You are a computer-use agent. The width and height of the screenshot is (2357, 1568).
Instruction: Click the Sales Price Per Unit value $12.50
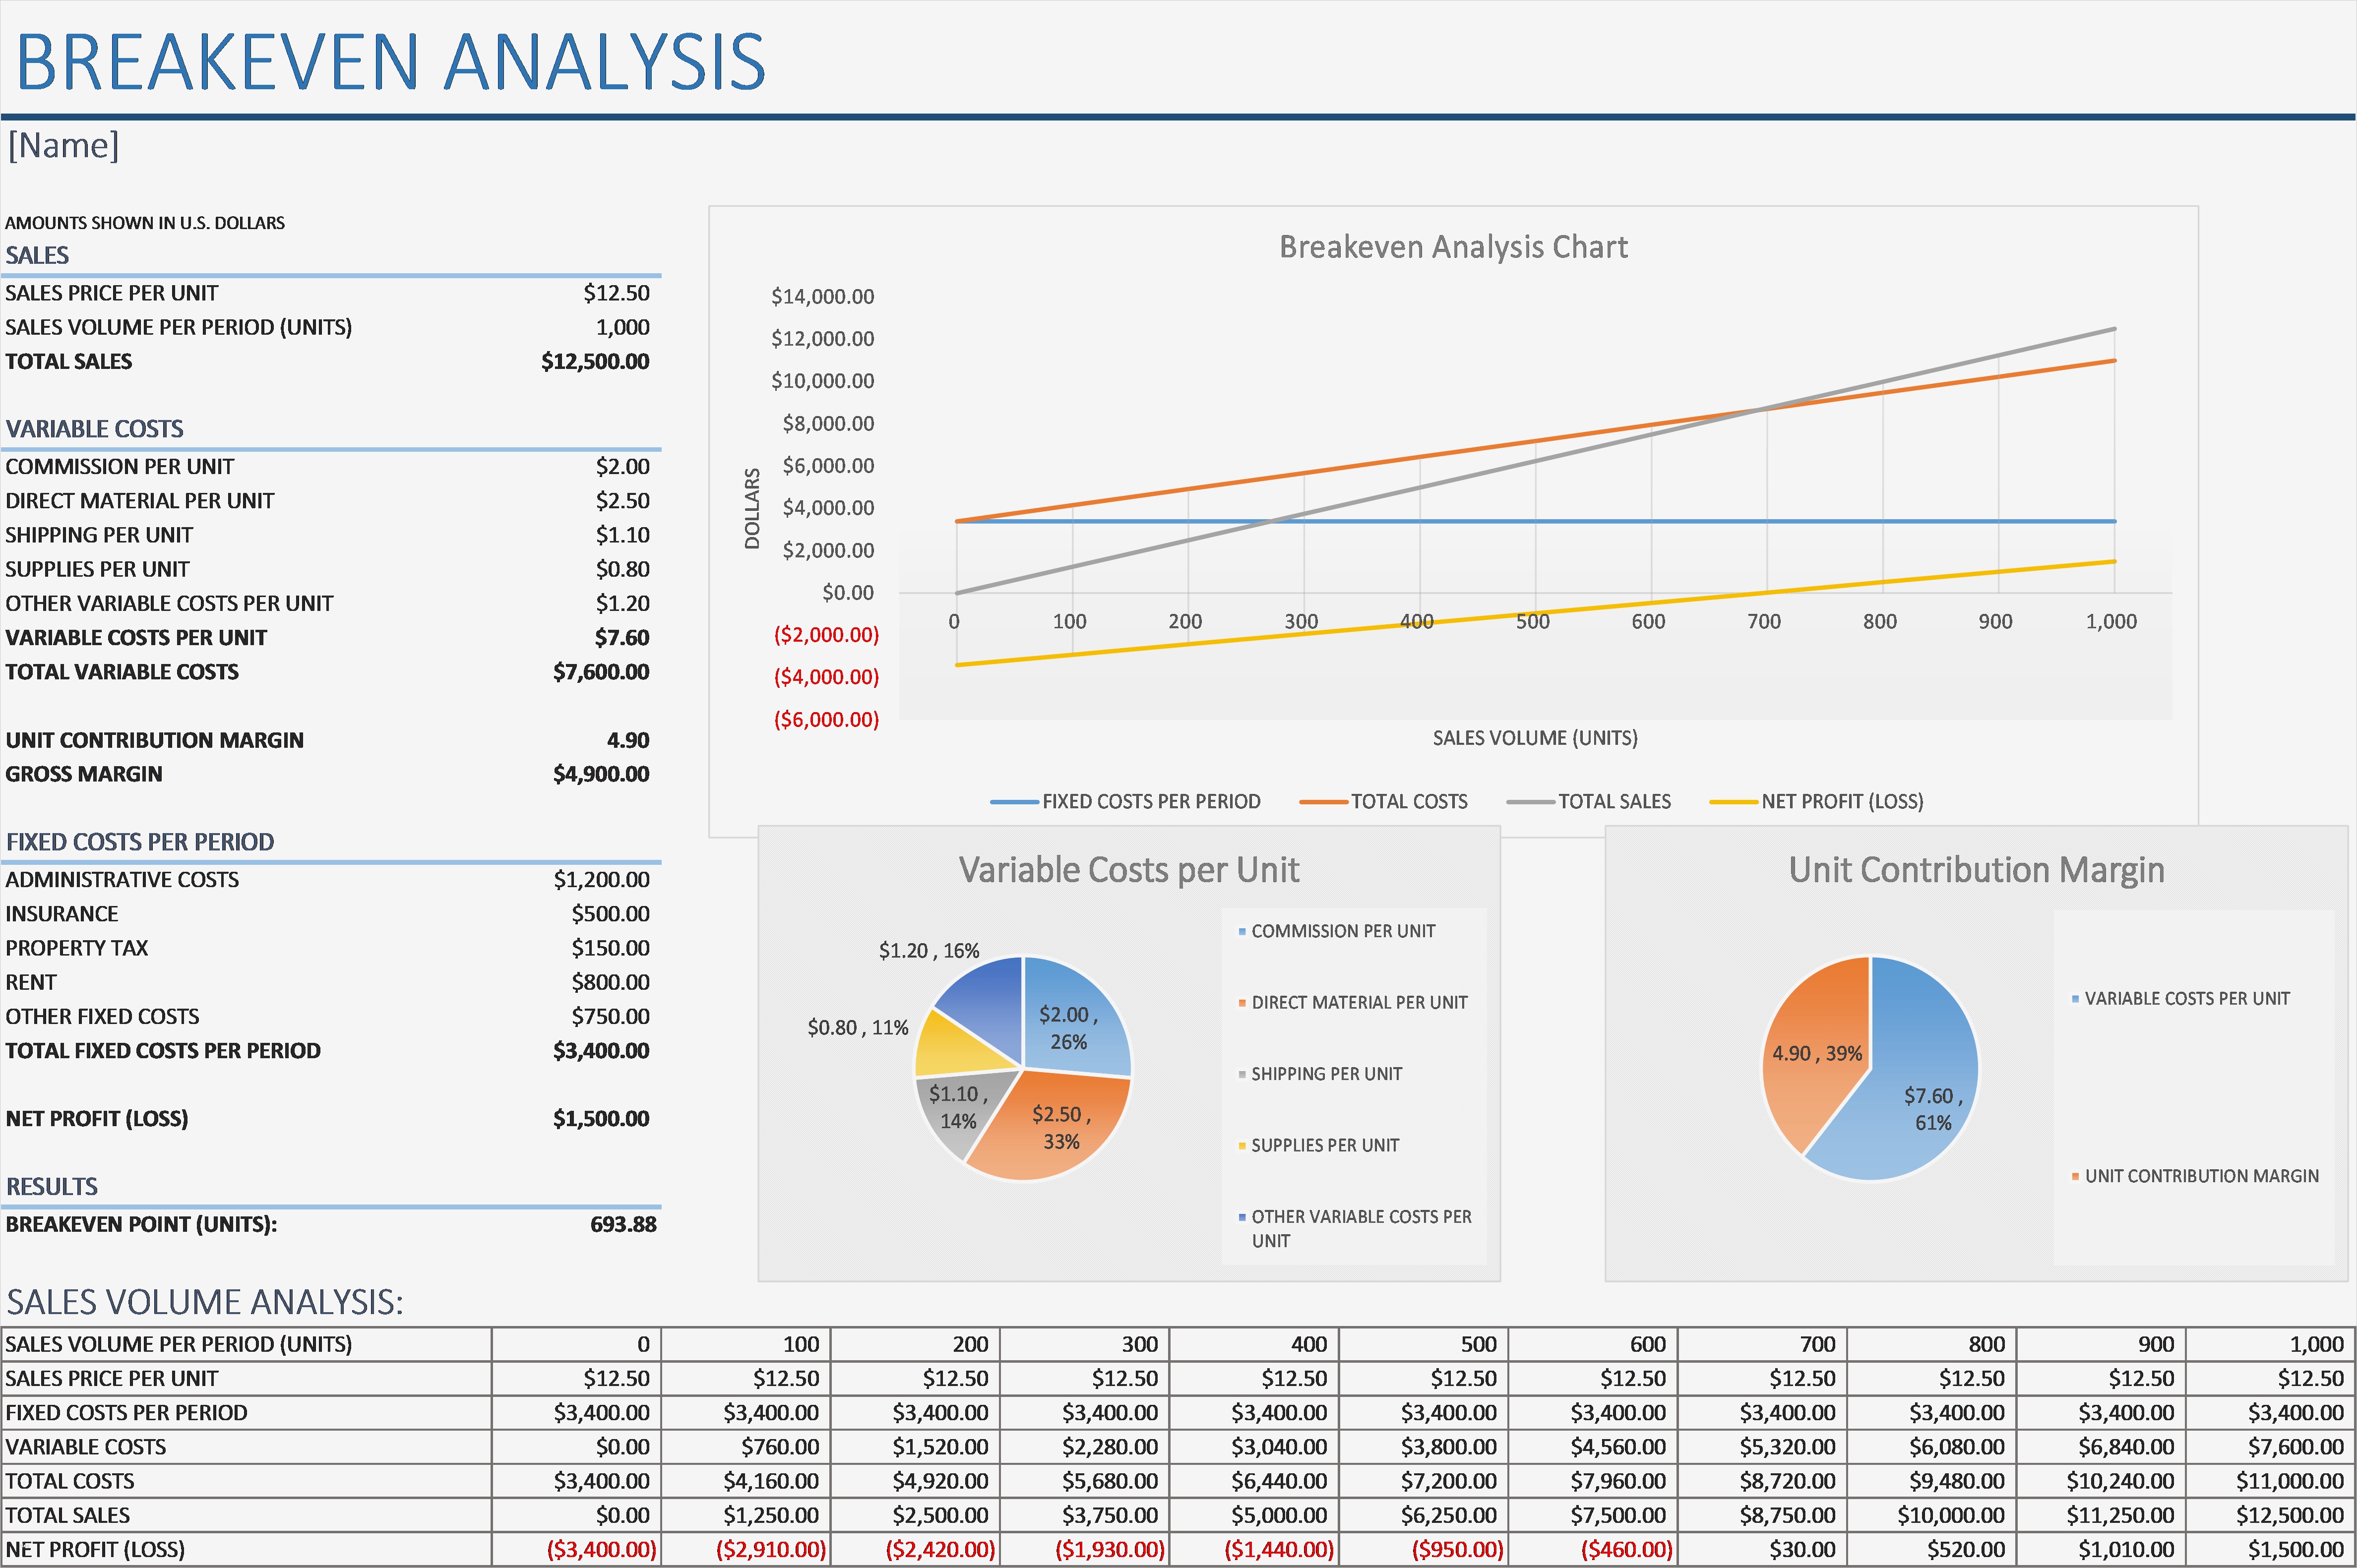[x=616, y=293]
